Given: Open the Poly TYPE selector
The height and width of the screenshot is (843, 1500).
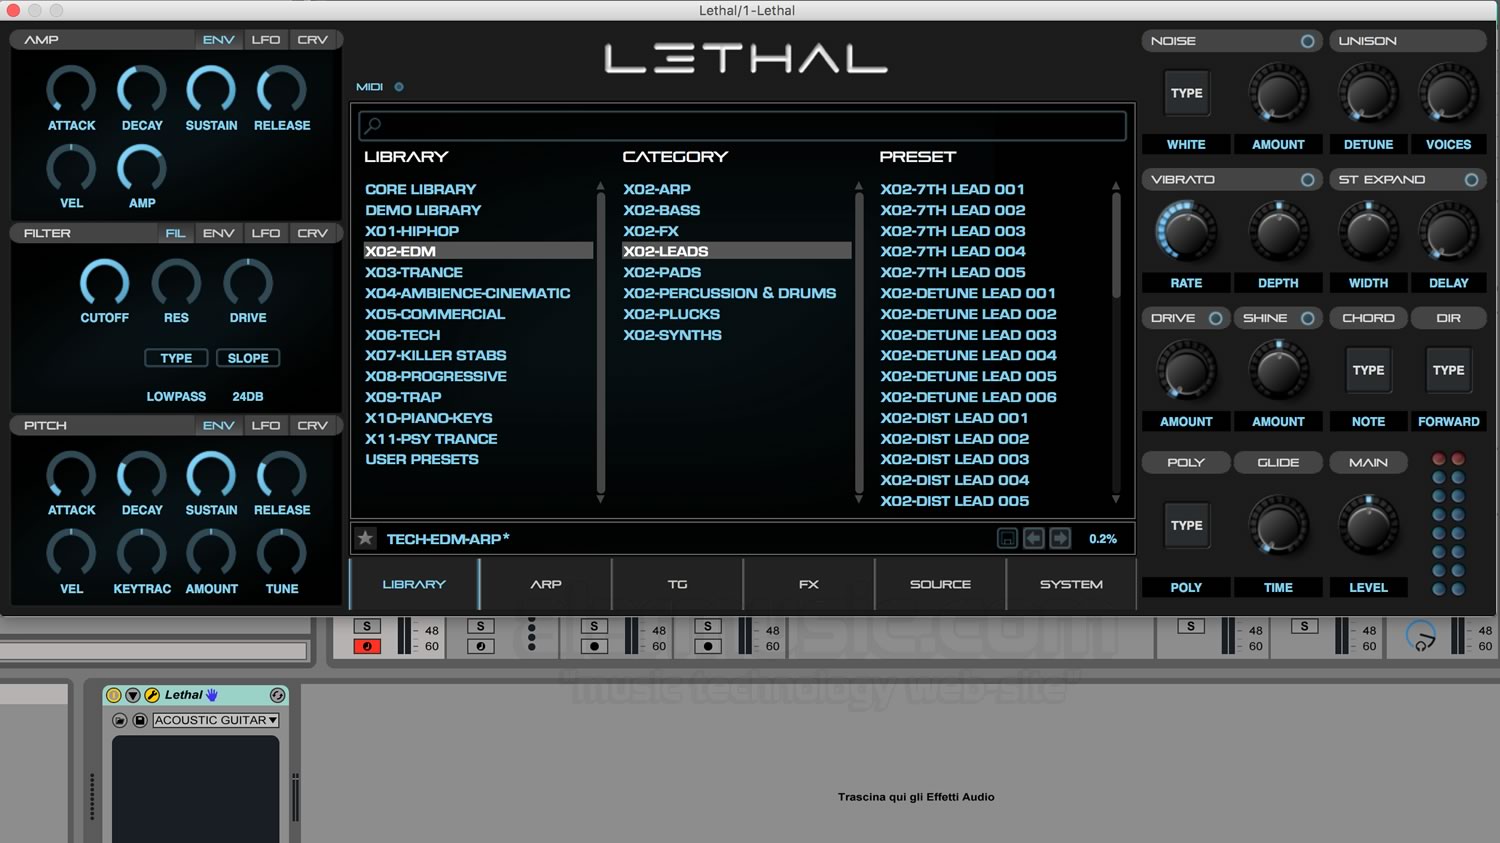Looking at the screenshot, I should click(1186, 525).
